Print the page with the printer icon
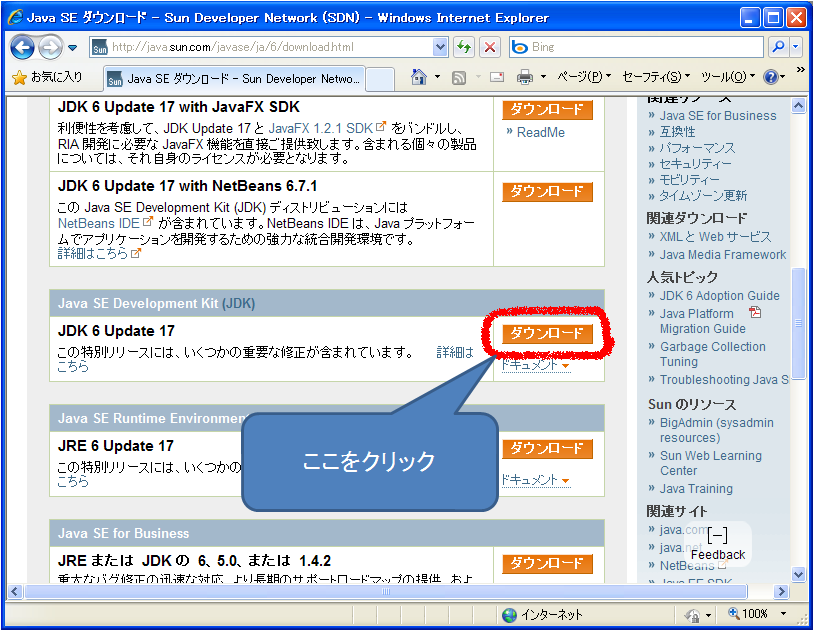814x631 pixels. (525, 77)
